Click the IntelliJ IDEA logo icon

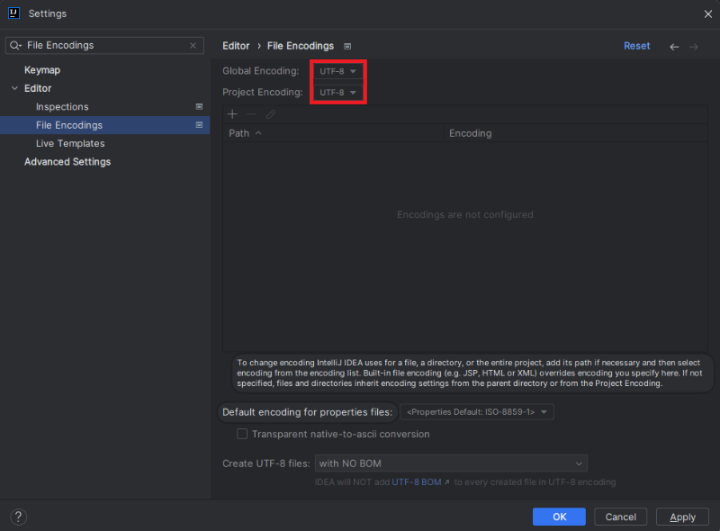pyautogui.click(x=14, y=13)
